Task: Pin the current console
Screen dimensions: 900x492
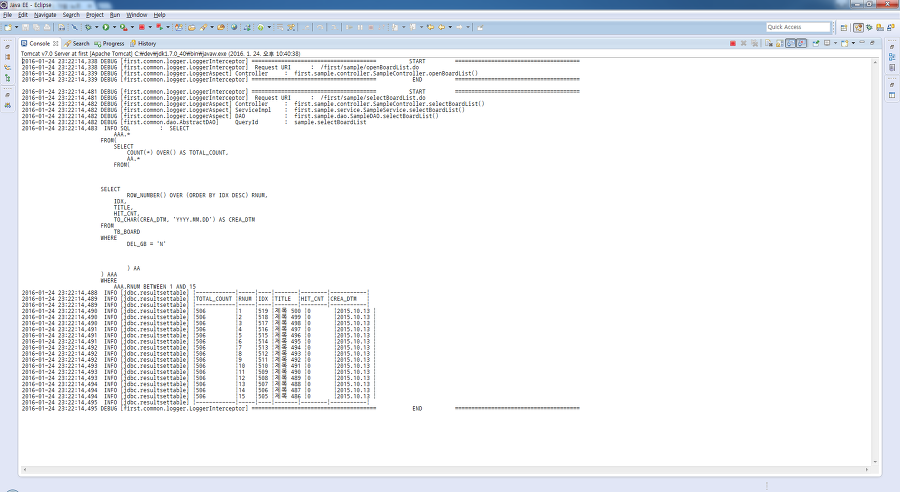Action: [816, 44]
